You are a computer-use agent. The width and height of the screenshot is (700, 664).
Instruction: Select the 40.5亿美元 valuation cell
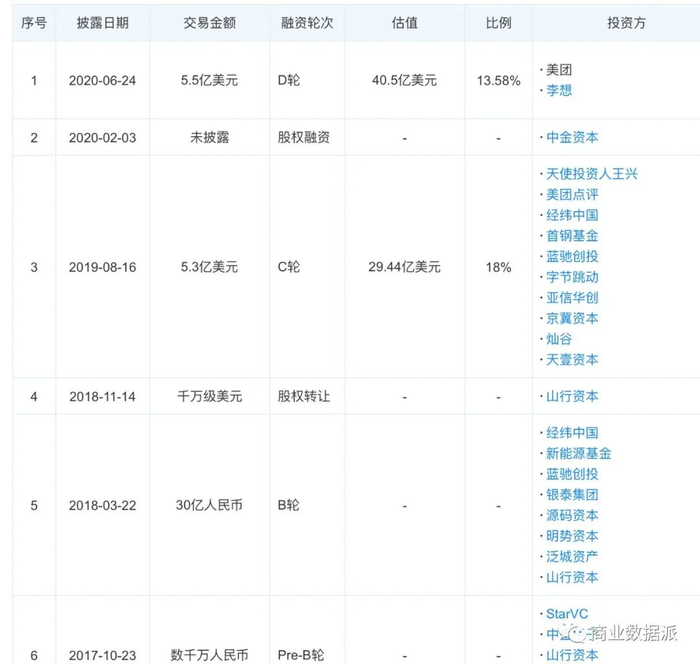[404, 80]
